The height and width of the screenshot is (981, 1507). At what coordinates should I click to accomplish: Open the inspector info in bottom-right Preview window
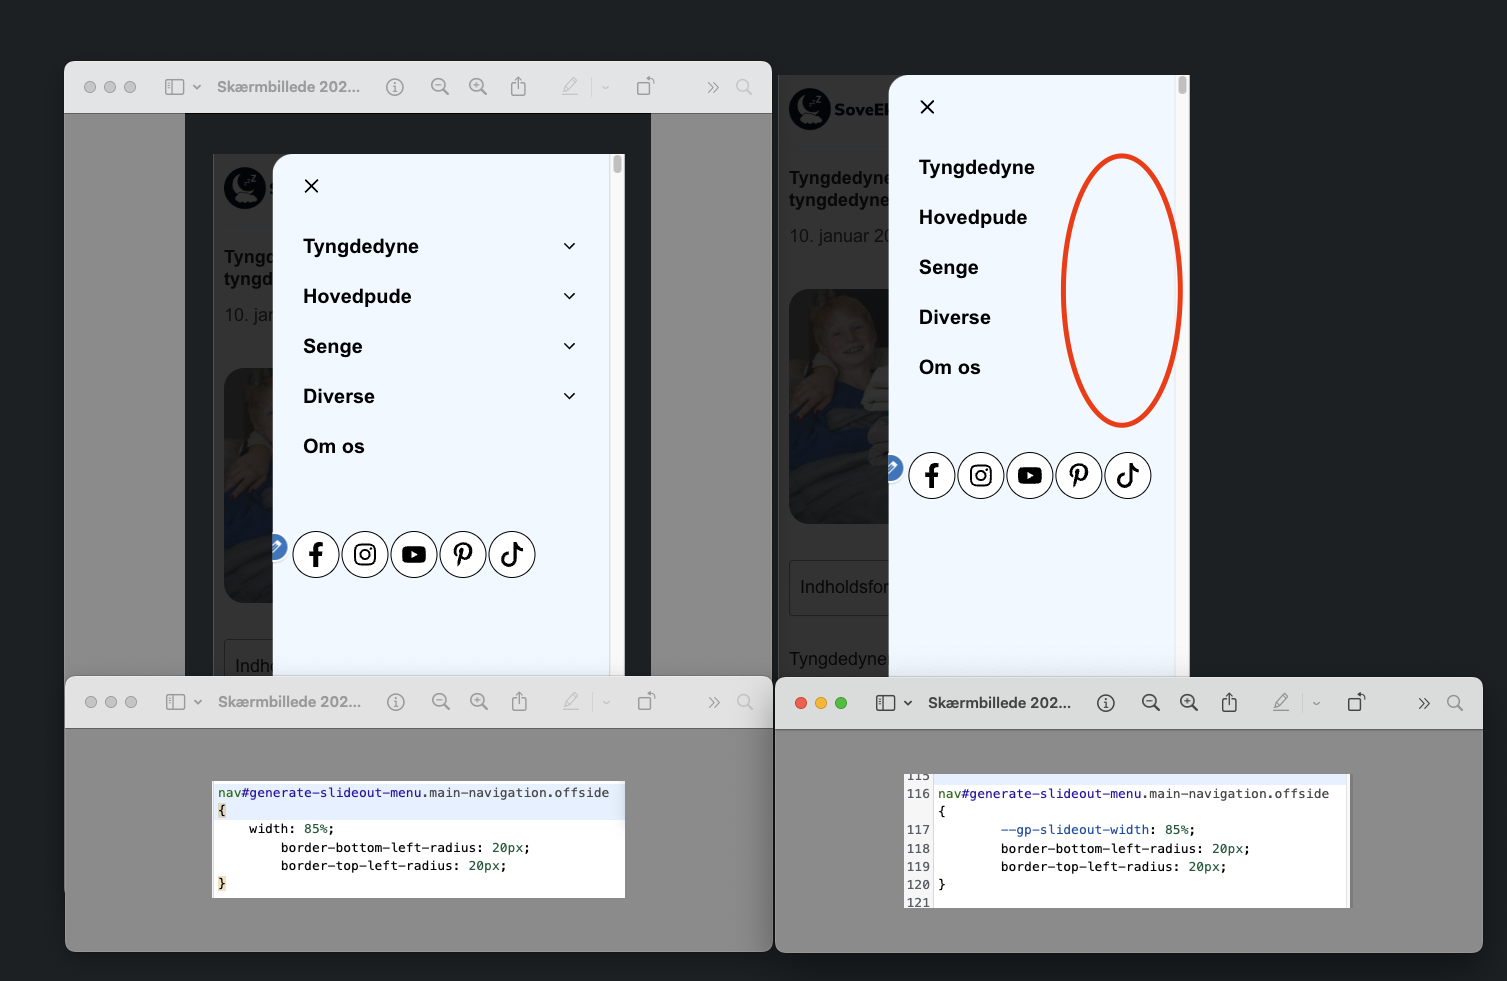click(x=1106, y=703)
